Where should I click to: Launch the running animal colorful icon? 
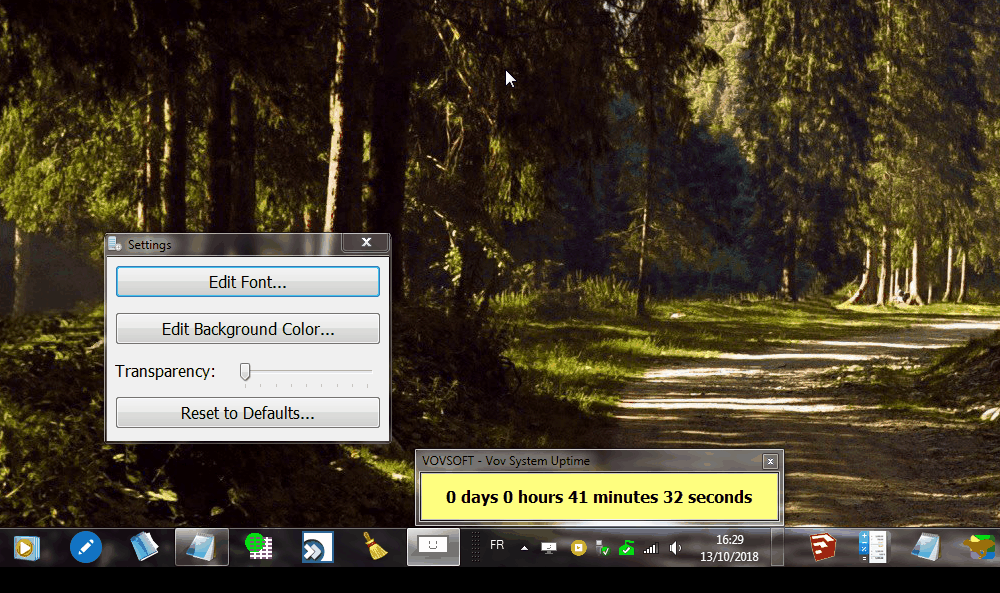980,547
